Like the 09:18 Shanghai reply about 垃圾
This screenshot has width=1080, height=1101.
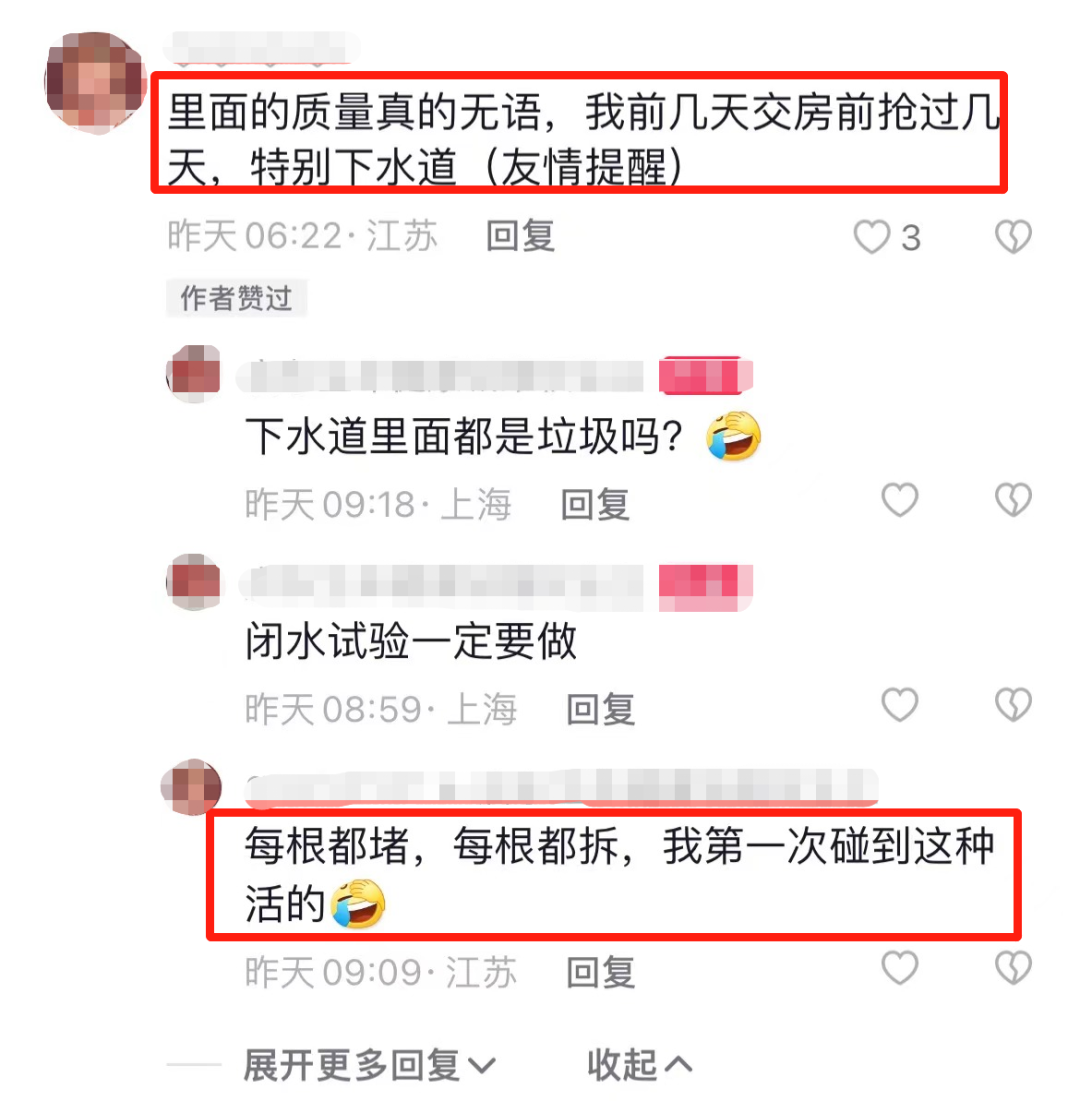click(x=900, y=500)
